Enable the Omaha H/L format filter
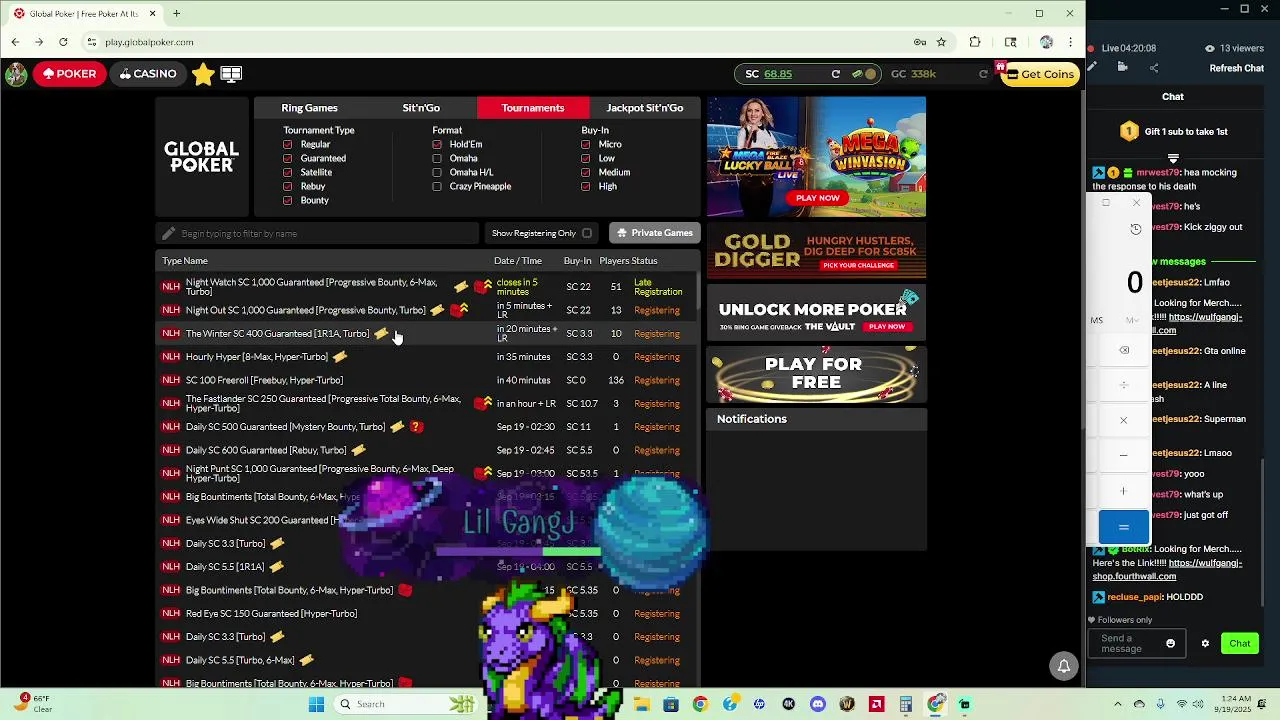 click(437, 172)
